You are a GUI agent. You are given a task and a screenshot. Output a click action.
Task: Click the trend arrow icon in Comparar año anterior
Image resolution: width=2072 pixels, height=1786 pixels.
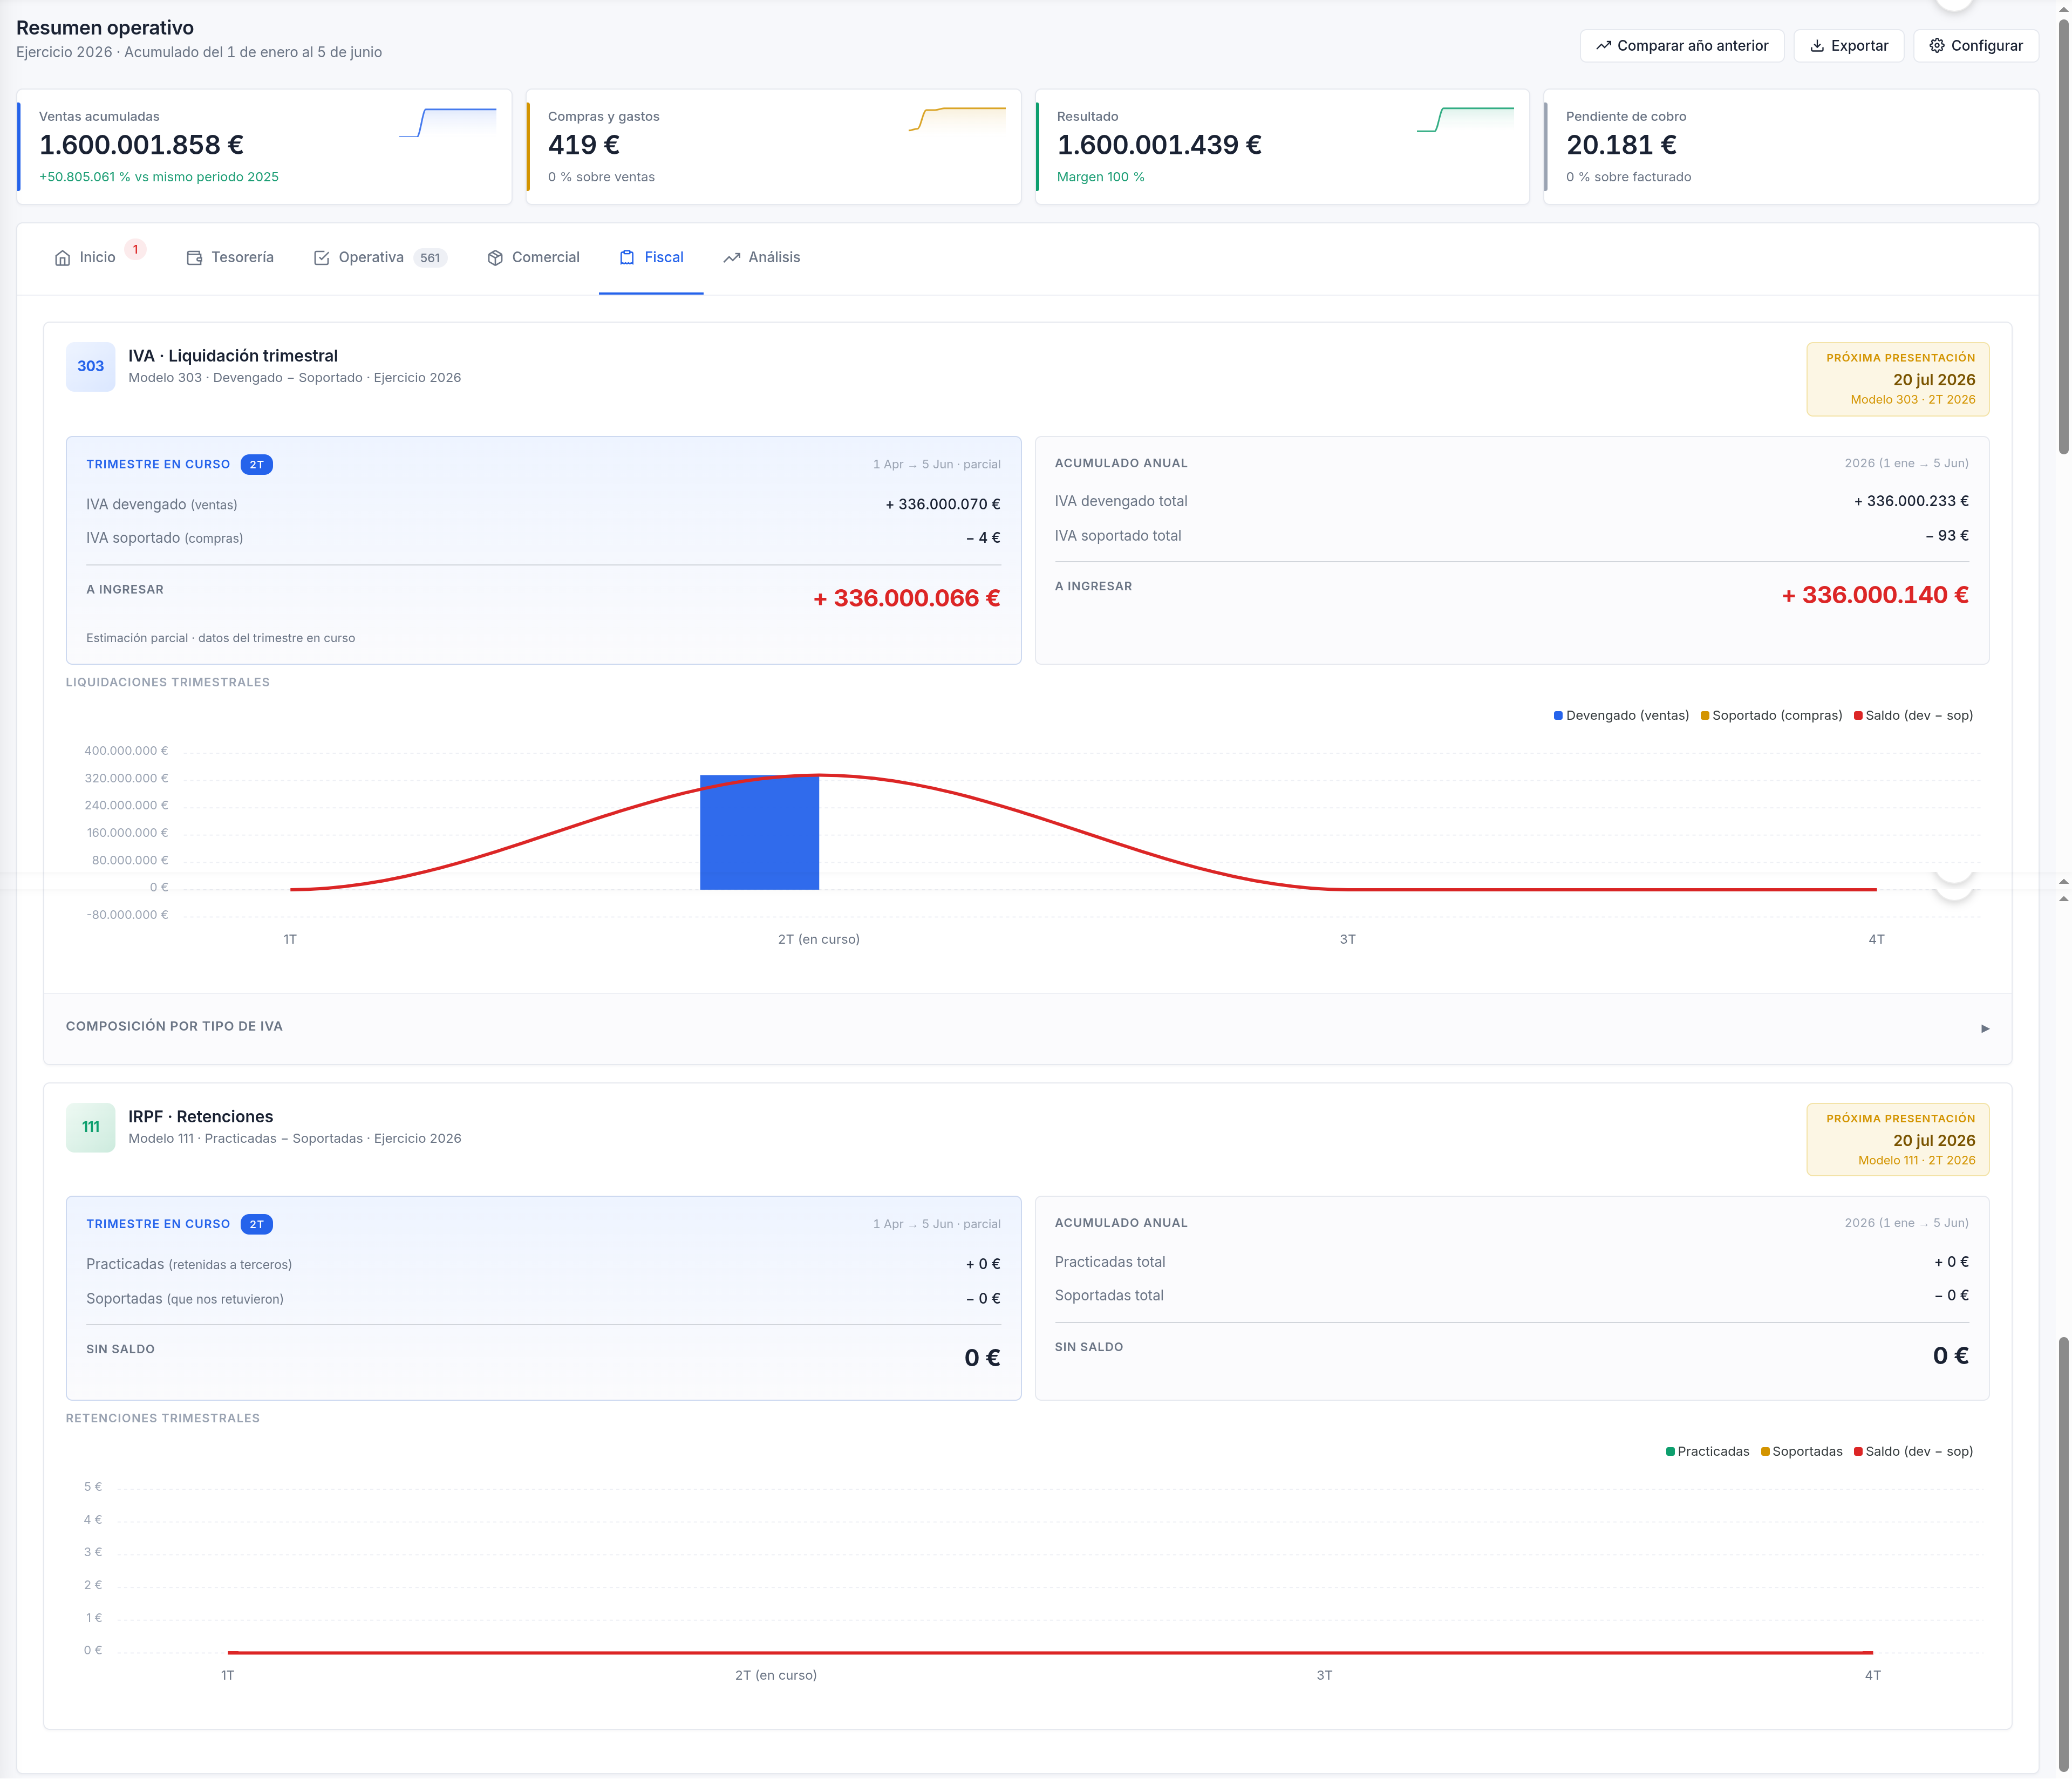point(1604,46)
